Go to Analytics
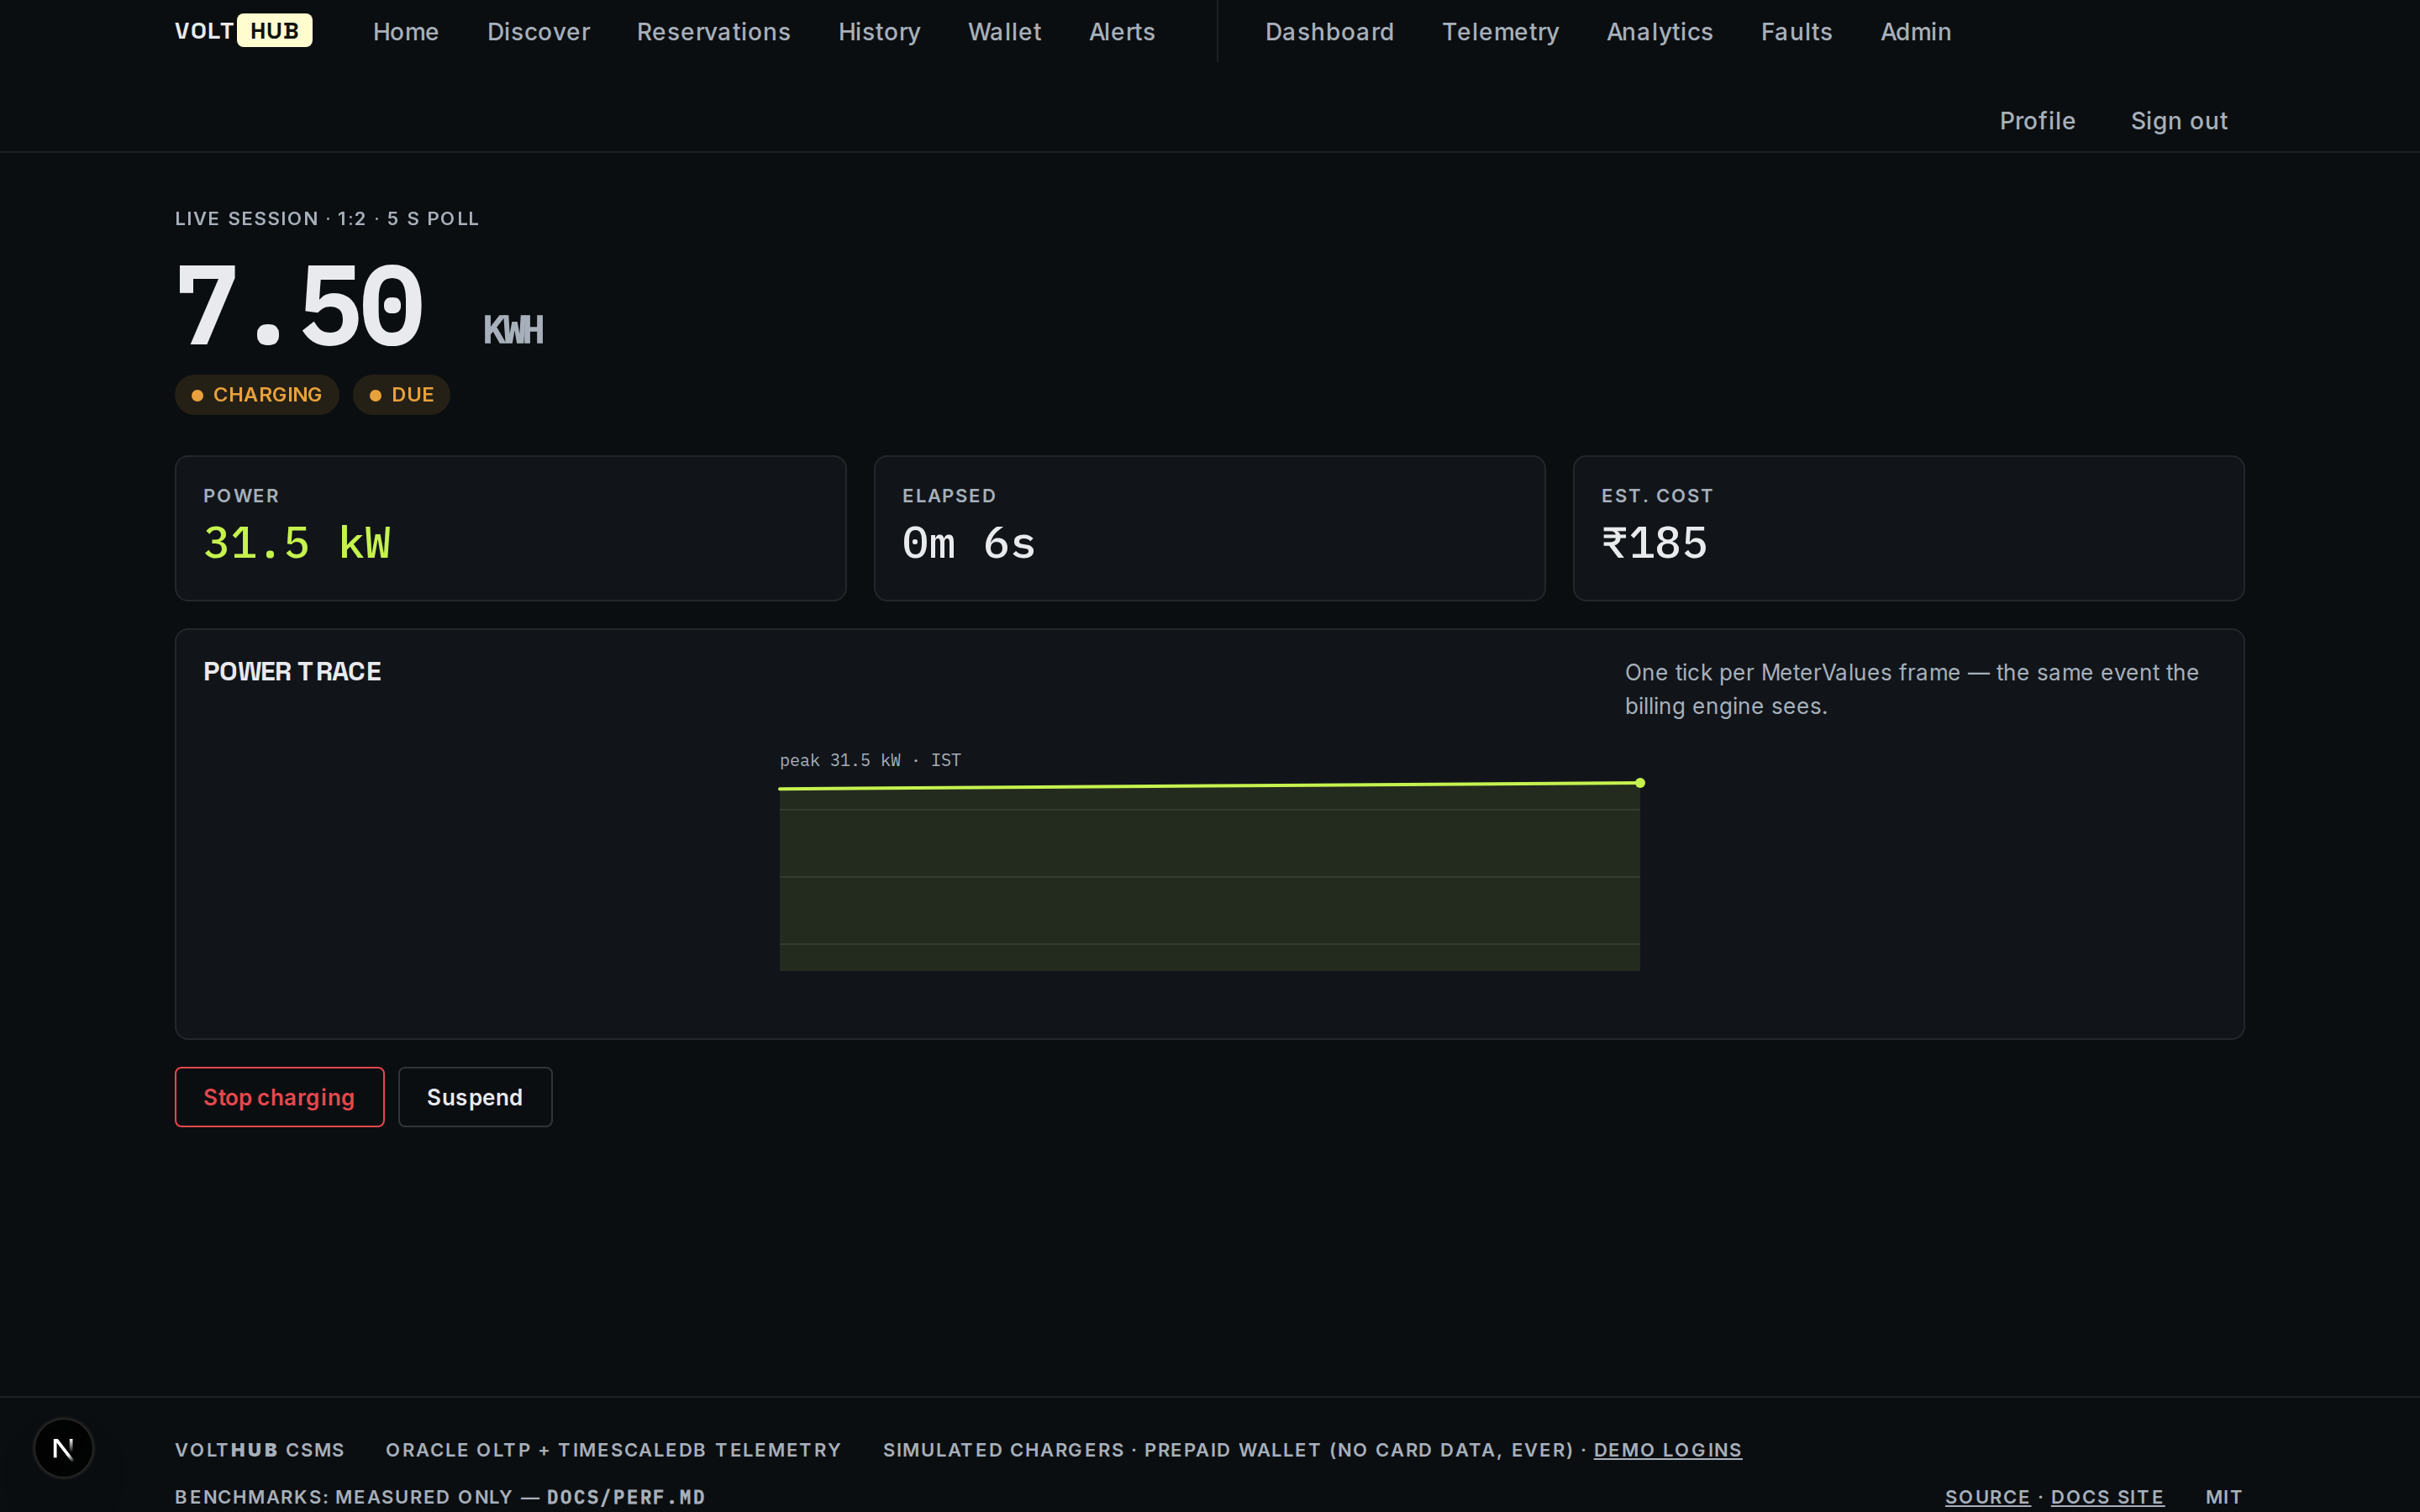This screenshot has height=1512, width=2420. pos(1659,32)
